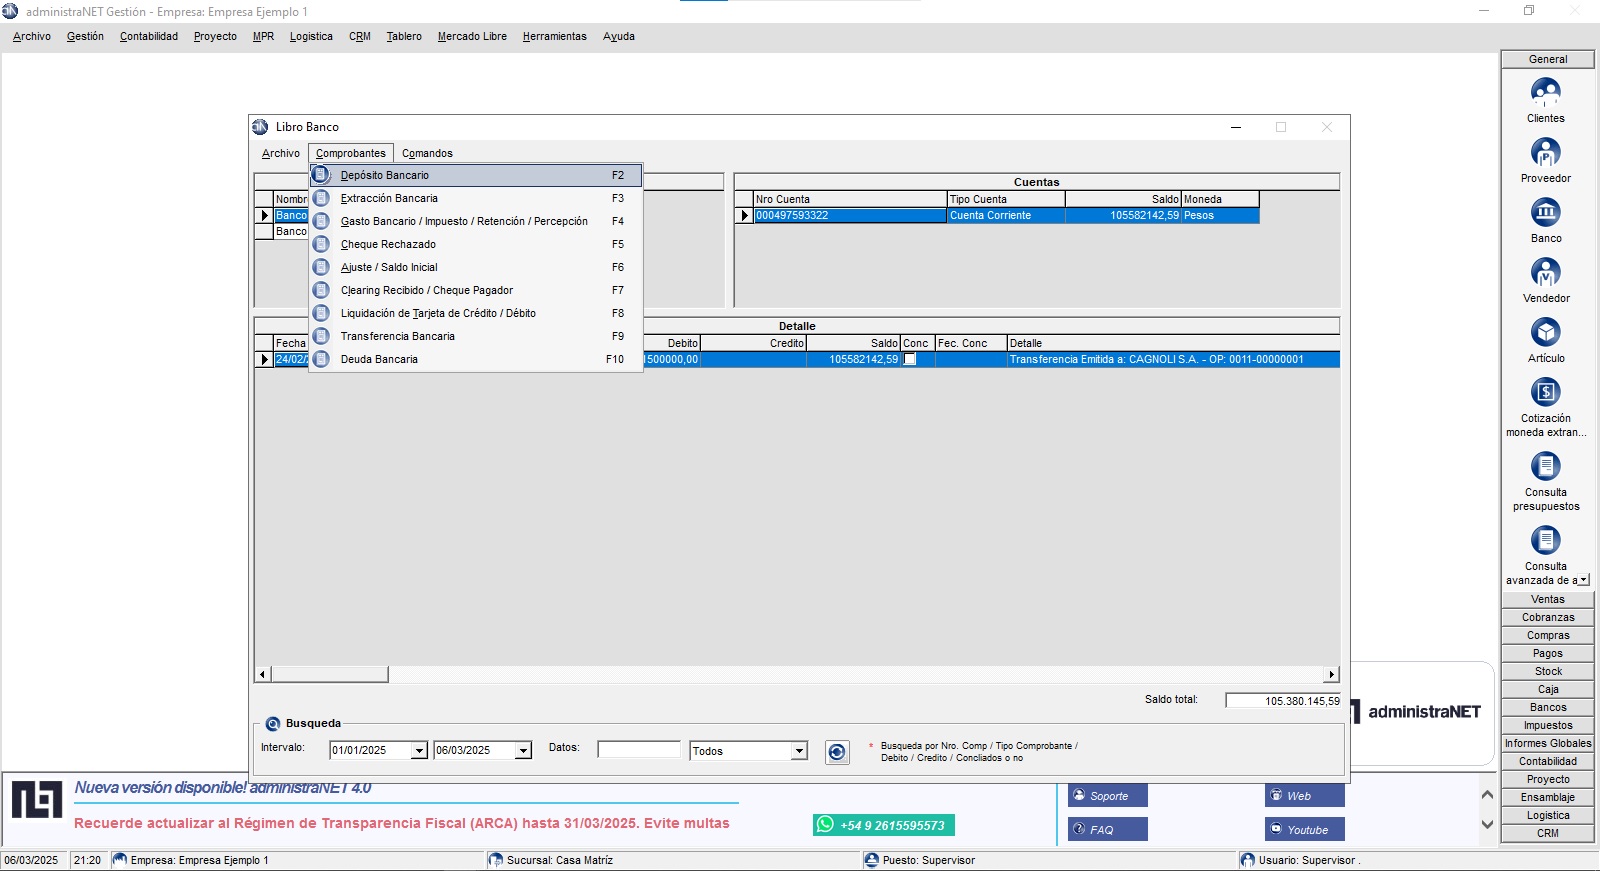This screenshot has height=871, width=1600.
Task: Open Consulta avanzada icon
Action: (1545, 540)
